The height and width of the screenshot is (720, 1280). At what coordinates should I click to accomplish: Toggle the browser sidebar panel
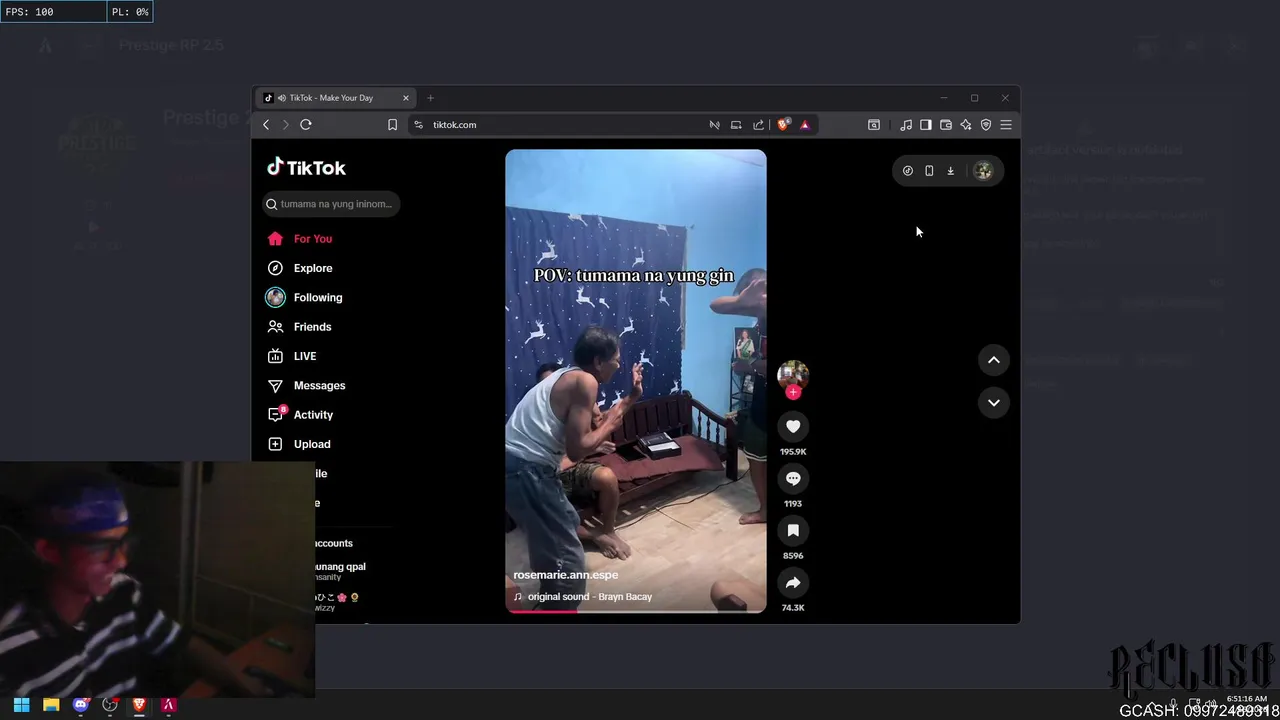926,125
